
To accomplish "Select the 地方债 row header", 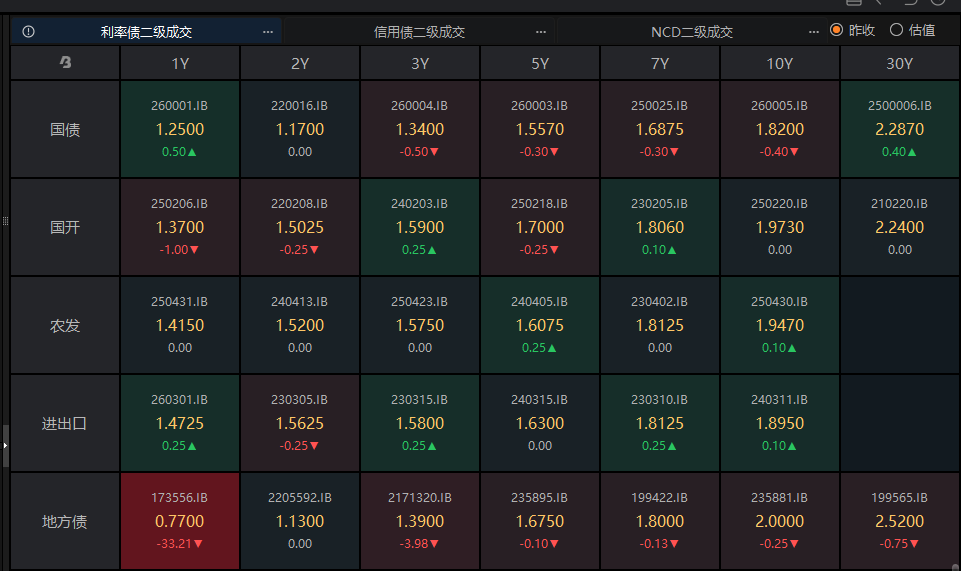I will pyautogui.click(x=66, y=521).
